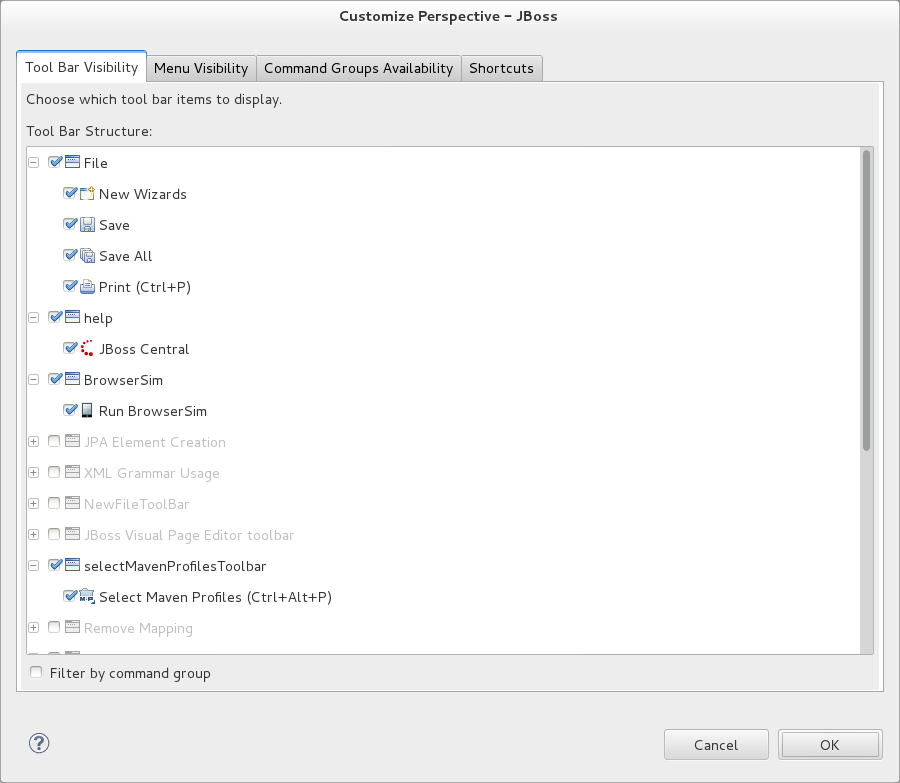Click the Select Maven Profiles icon

click(86, 596)
